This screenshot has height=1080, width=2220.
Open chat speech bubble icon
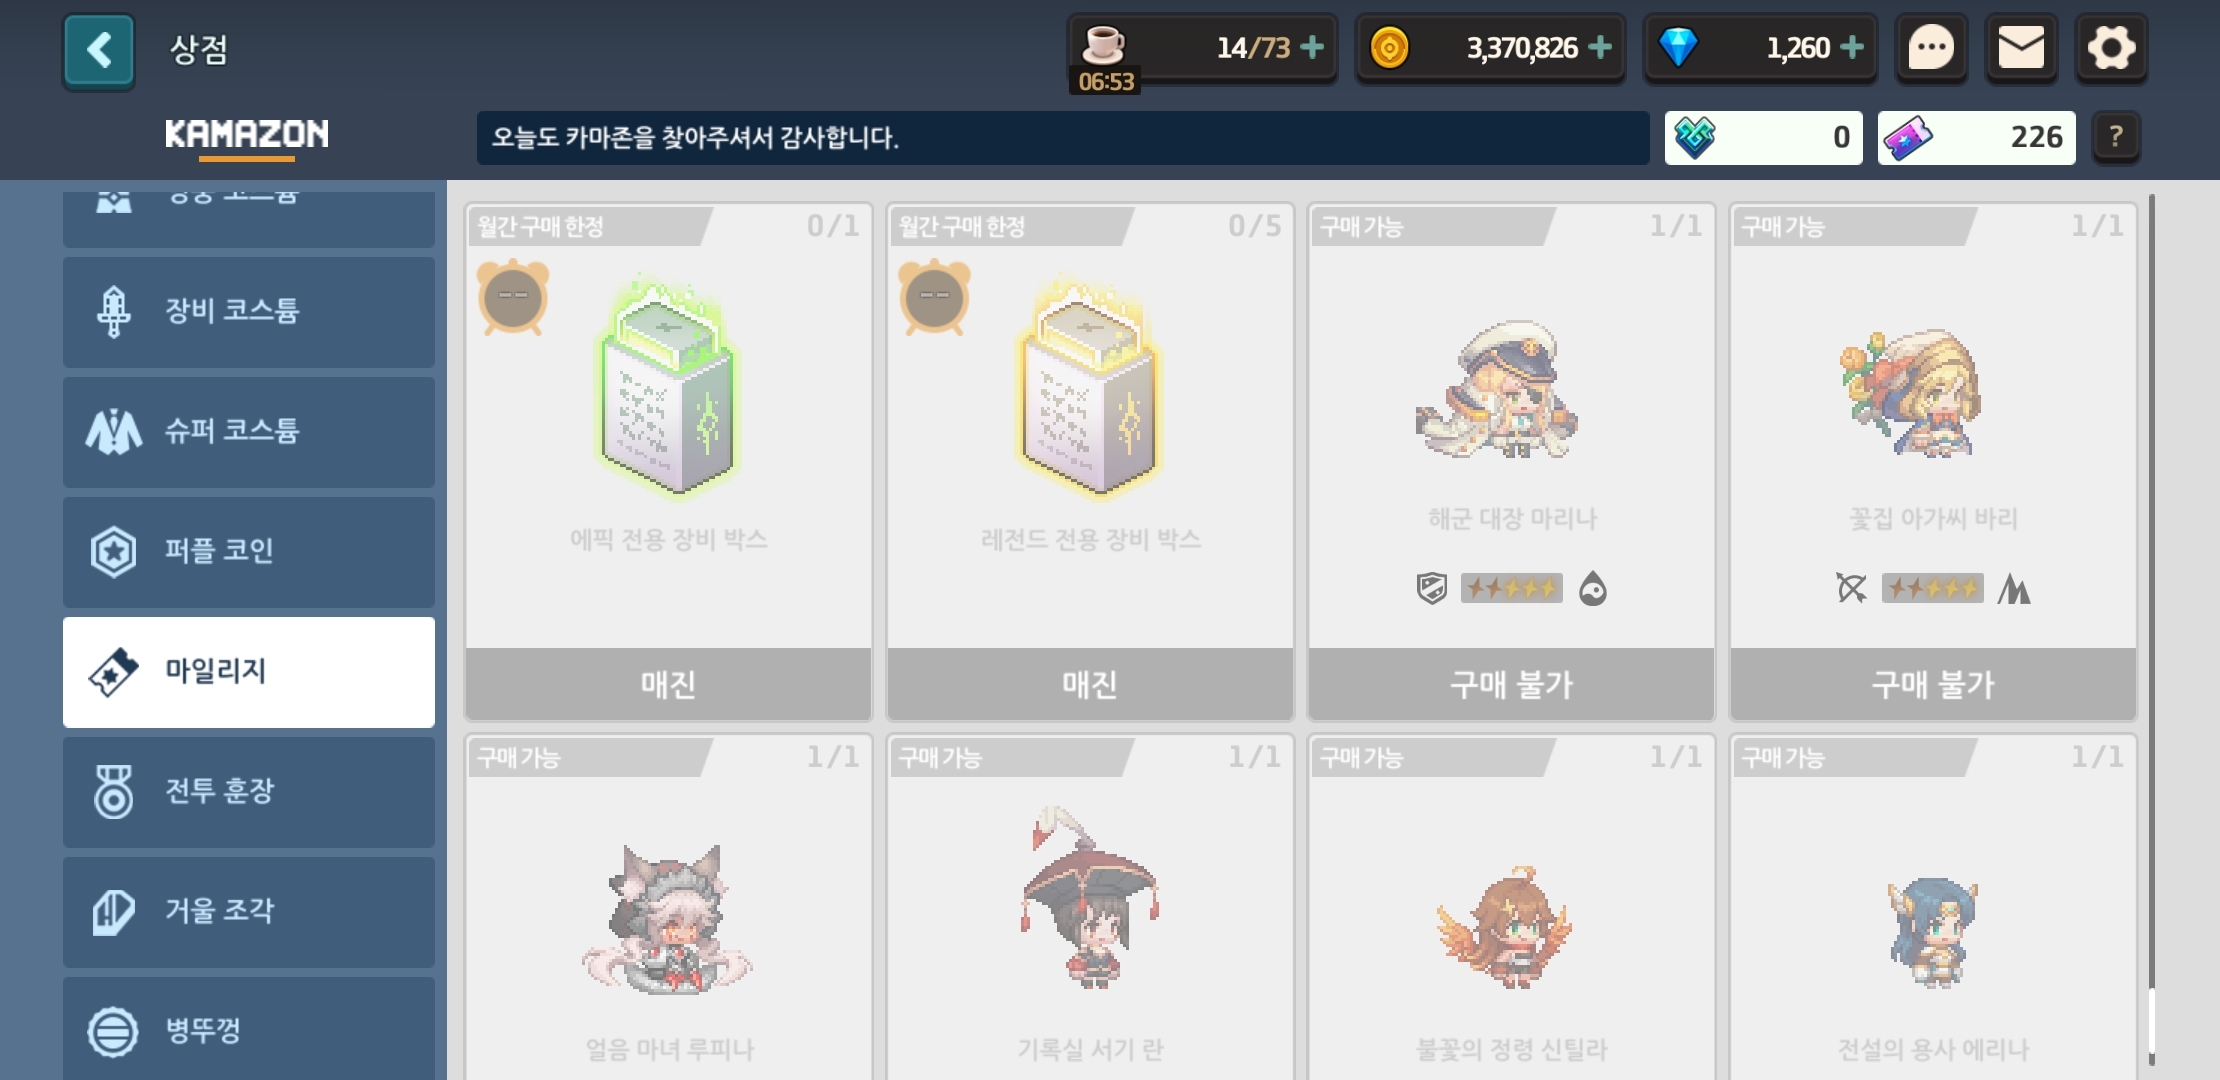pos(1931,48)
